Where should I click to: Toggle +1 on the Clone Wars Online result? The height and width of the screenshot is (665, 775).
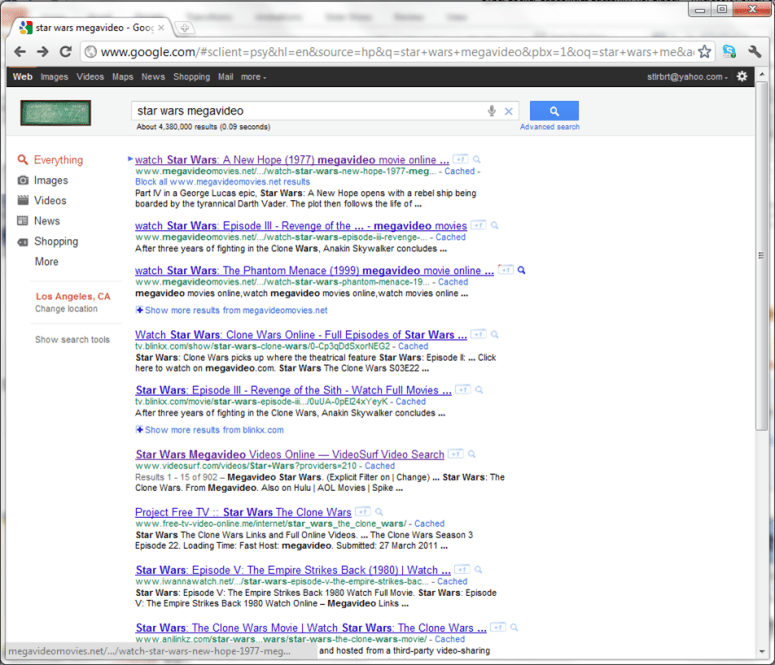click(x=479, y=334)
